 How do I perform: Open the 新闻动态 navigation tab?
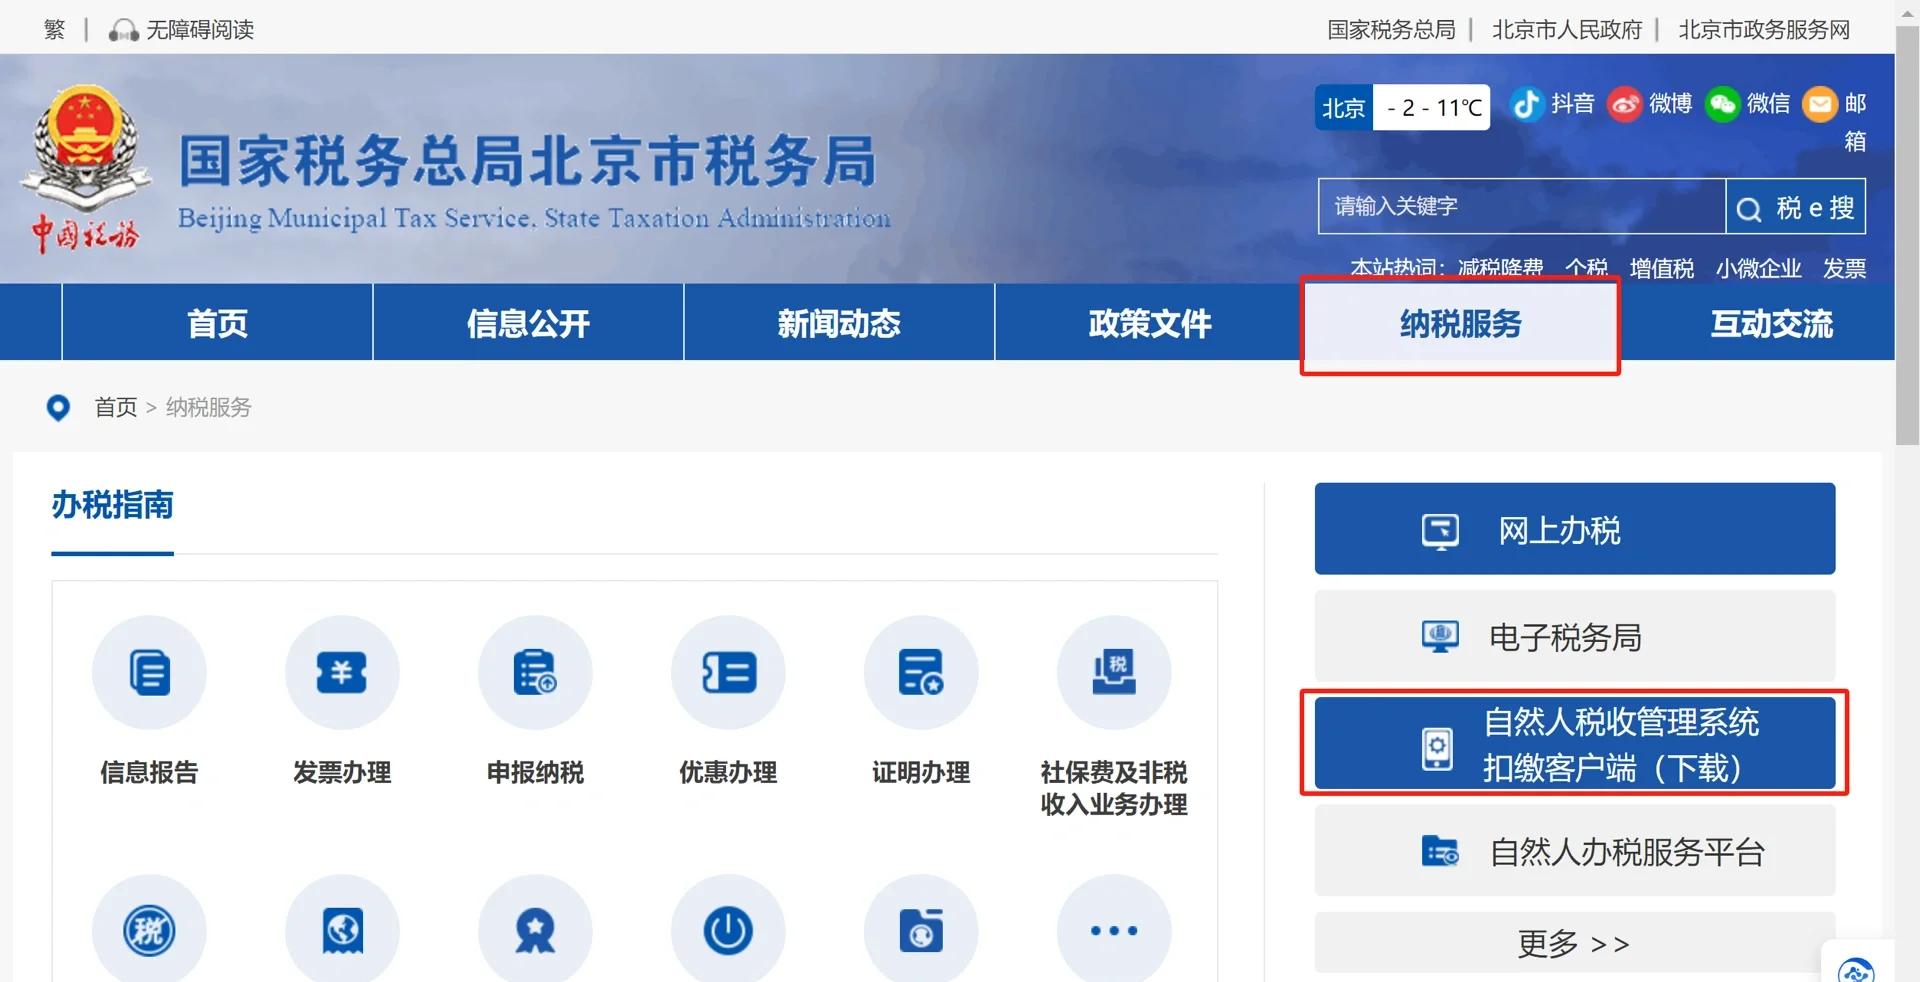[x=838, y=323]
